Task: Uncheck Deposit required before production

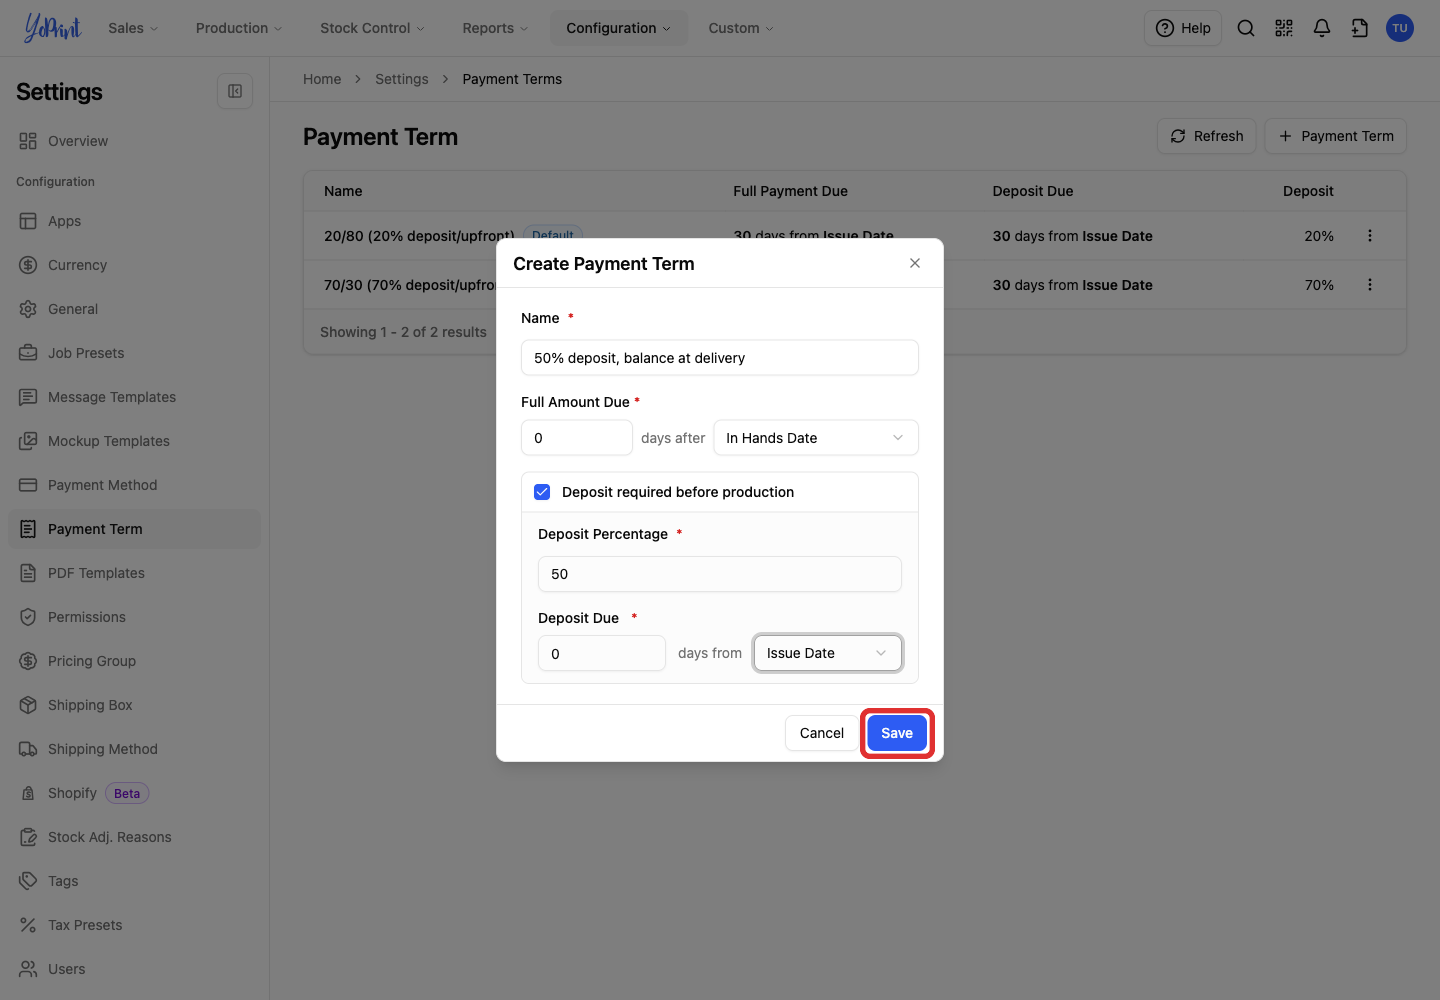Action: 542,492
